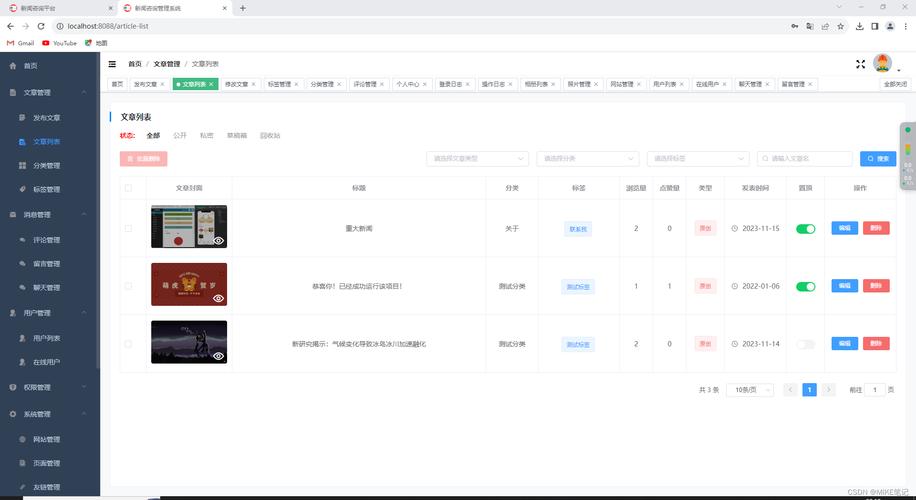Screen dimensions: 916x500
Task: Open the user avatar at top right
Action: click(882, 63)
